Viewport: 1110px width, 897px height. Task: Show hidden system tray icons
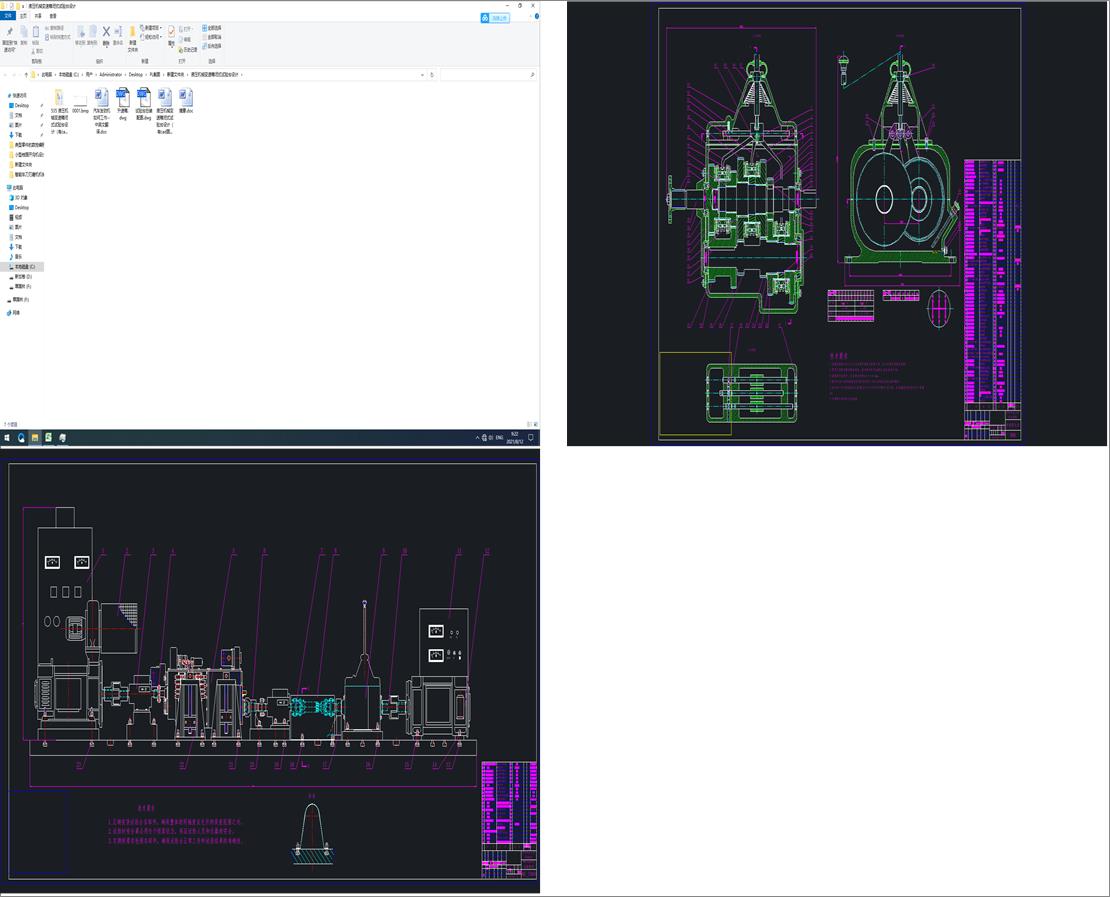(x=477, y=438)
